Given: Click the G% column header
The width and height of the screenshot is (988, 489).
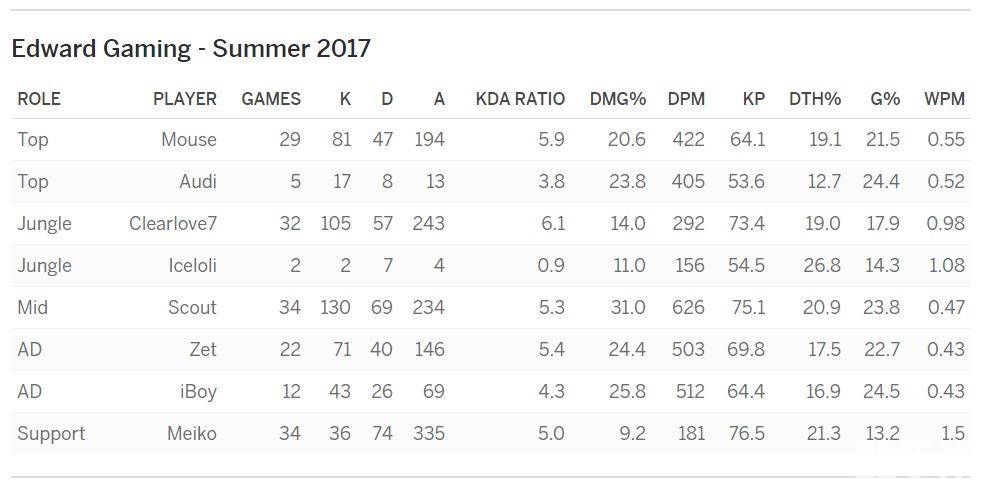Looking at the screenshot, I should 884,98.
